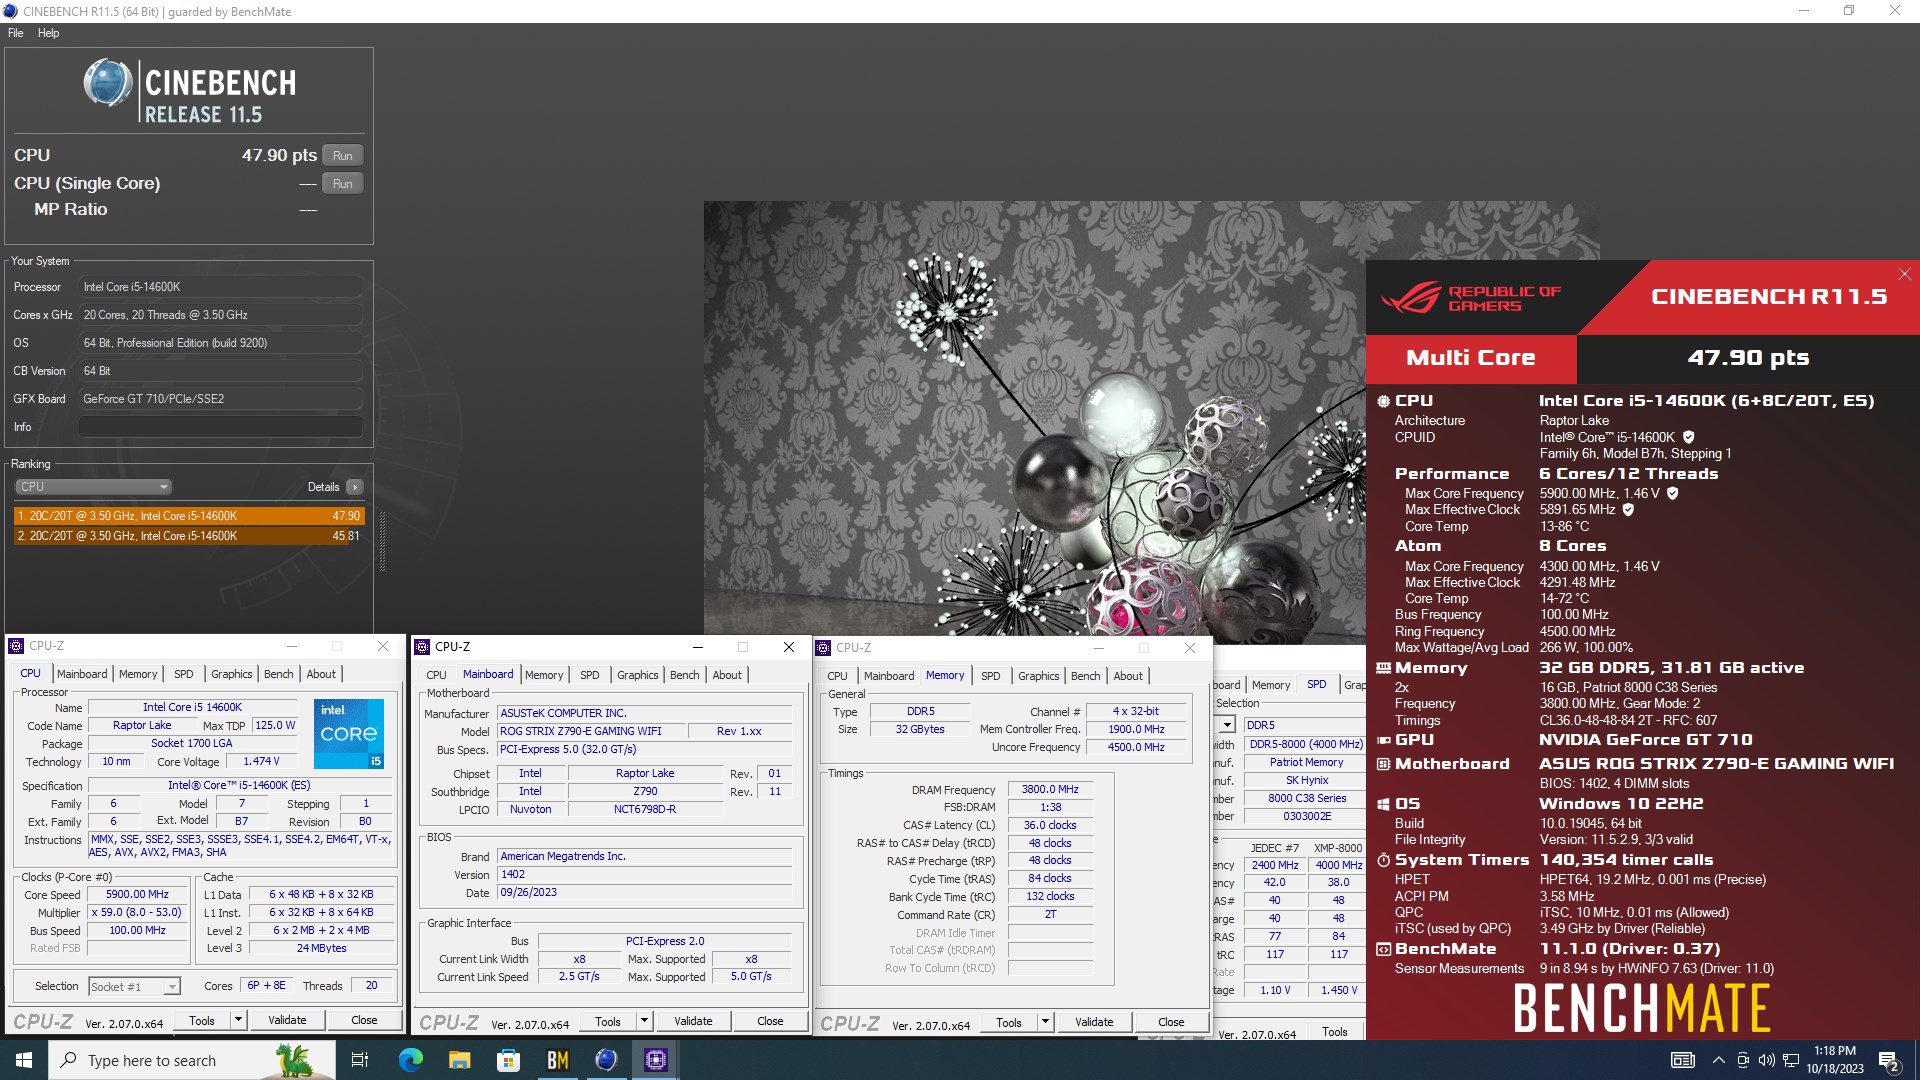Screen dimensions: 1920x1080
Task: Click Validate in CPU tab window
Action: click(x=287, y=1021)
